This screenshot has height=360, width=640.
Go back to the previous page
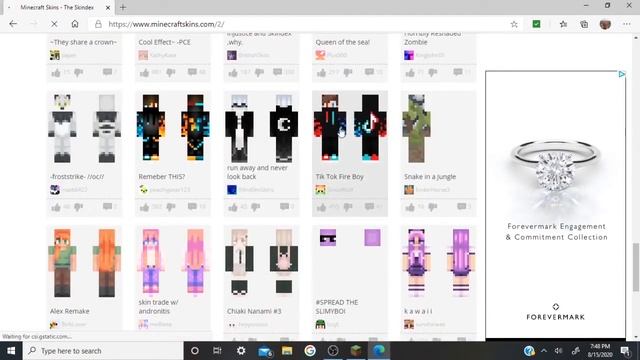point(13,24)
